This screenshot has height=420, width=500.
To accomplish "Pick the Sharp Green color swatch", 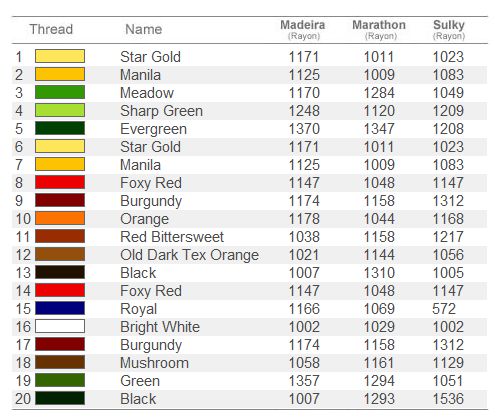I will click(x=60, y=110).
